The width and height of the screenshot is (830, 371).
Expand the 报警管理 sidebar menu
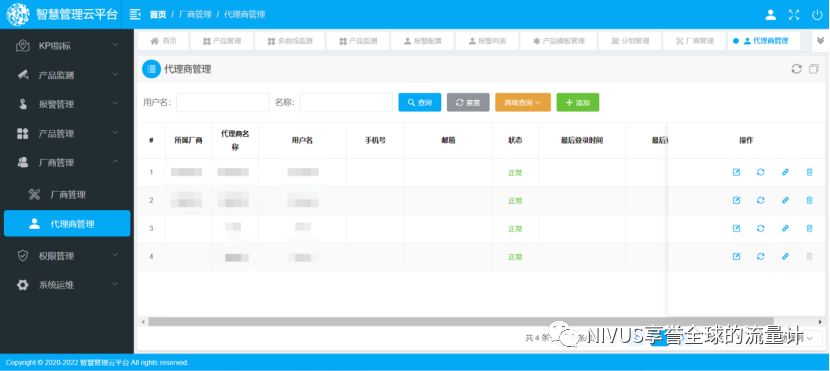click(x=68, y=104)
